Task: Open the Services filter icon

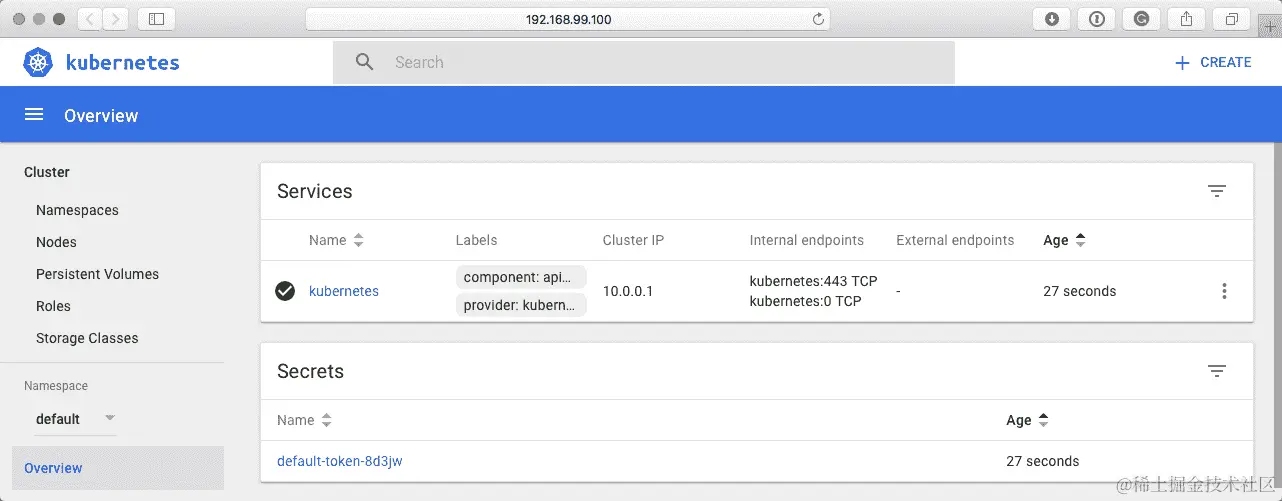Action: coord(1216,191)
